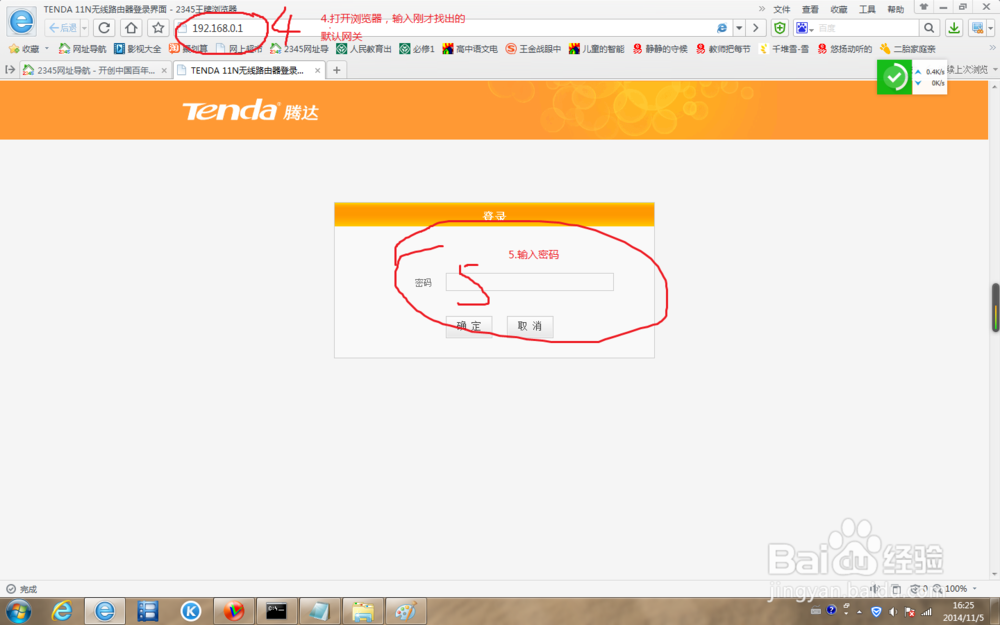Open the command prompt taskbar window
This screenshot has width=1000, height=625.
tap(277, 611)
